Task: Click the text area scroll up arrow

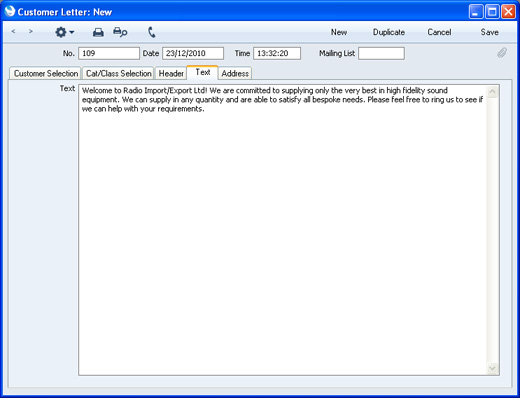Action: pos(492,92)
